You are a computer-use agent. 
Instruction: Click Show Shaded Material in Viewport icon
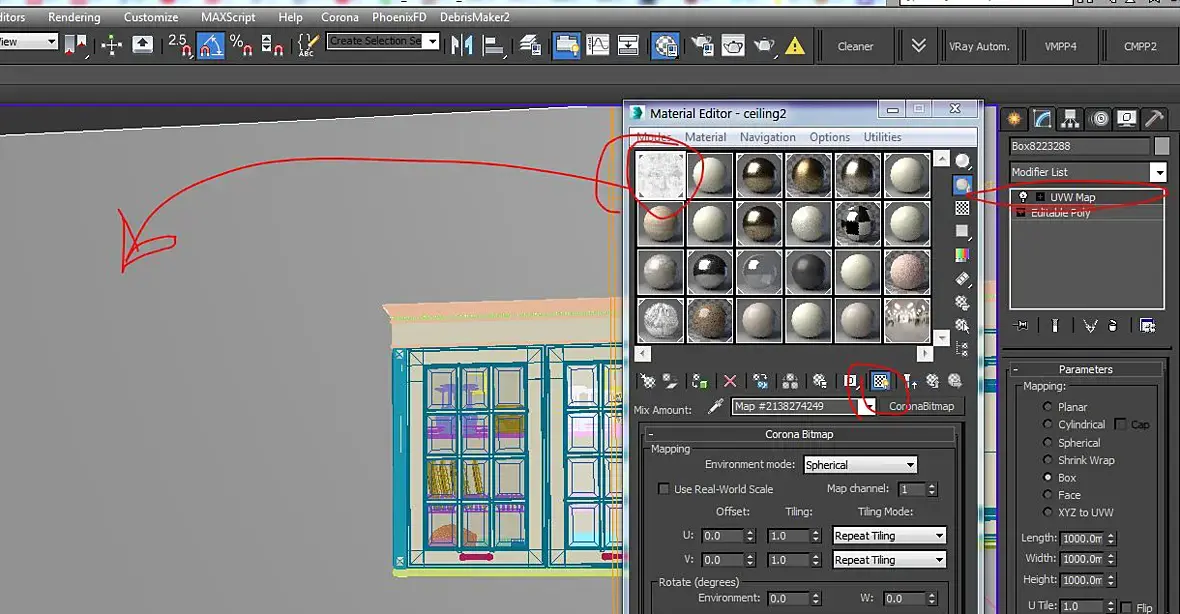click(880, 381)
